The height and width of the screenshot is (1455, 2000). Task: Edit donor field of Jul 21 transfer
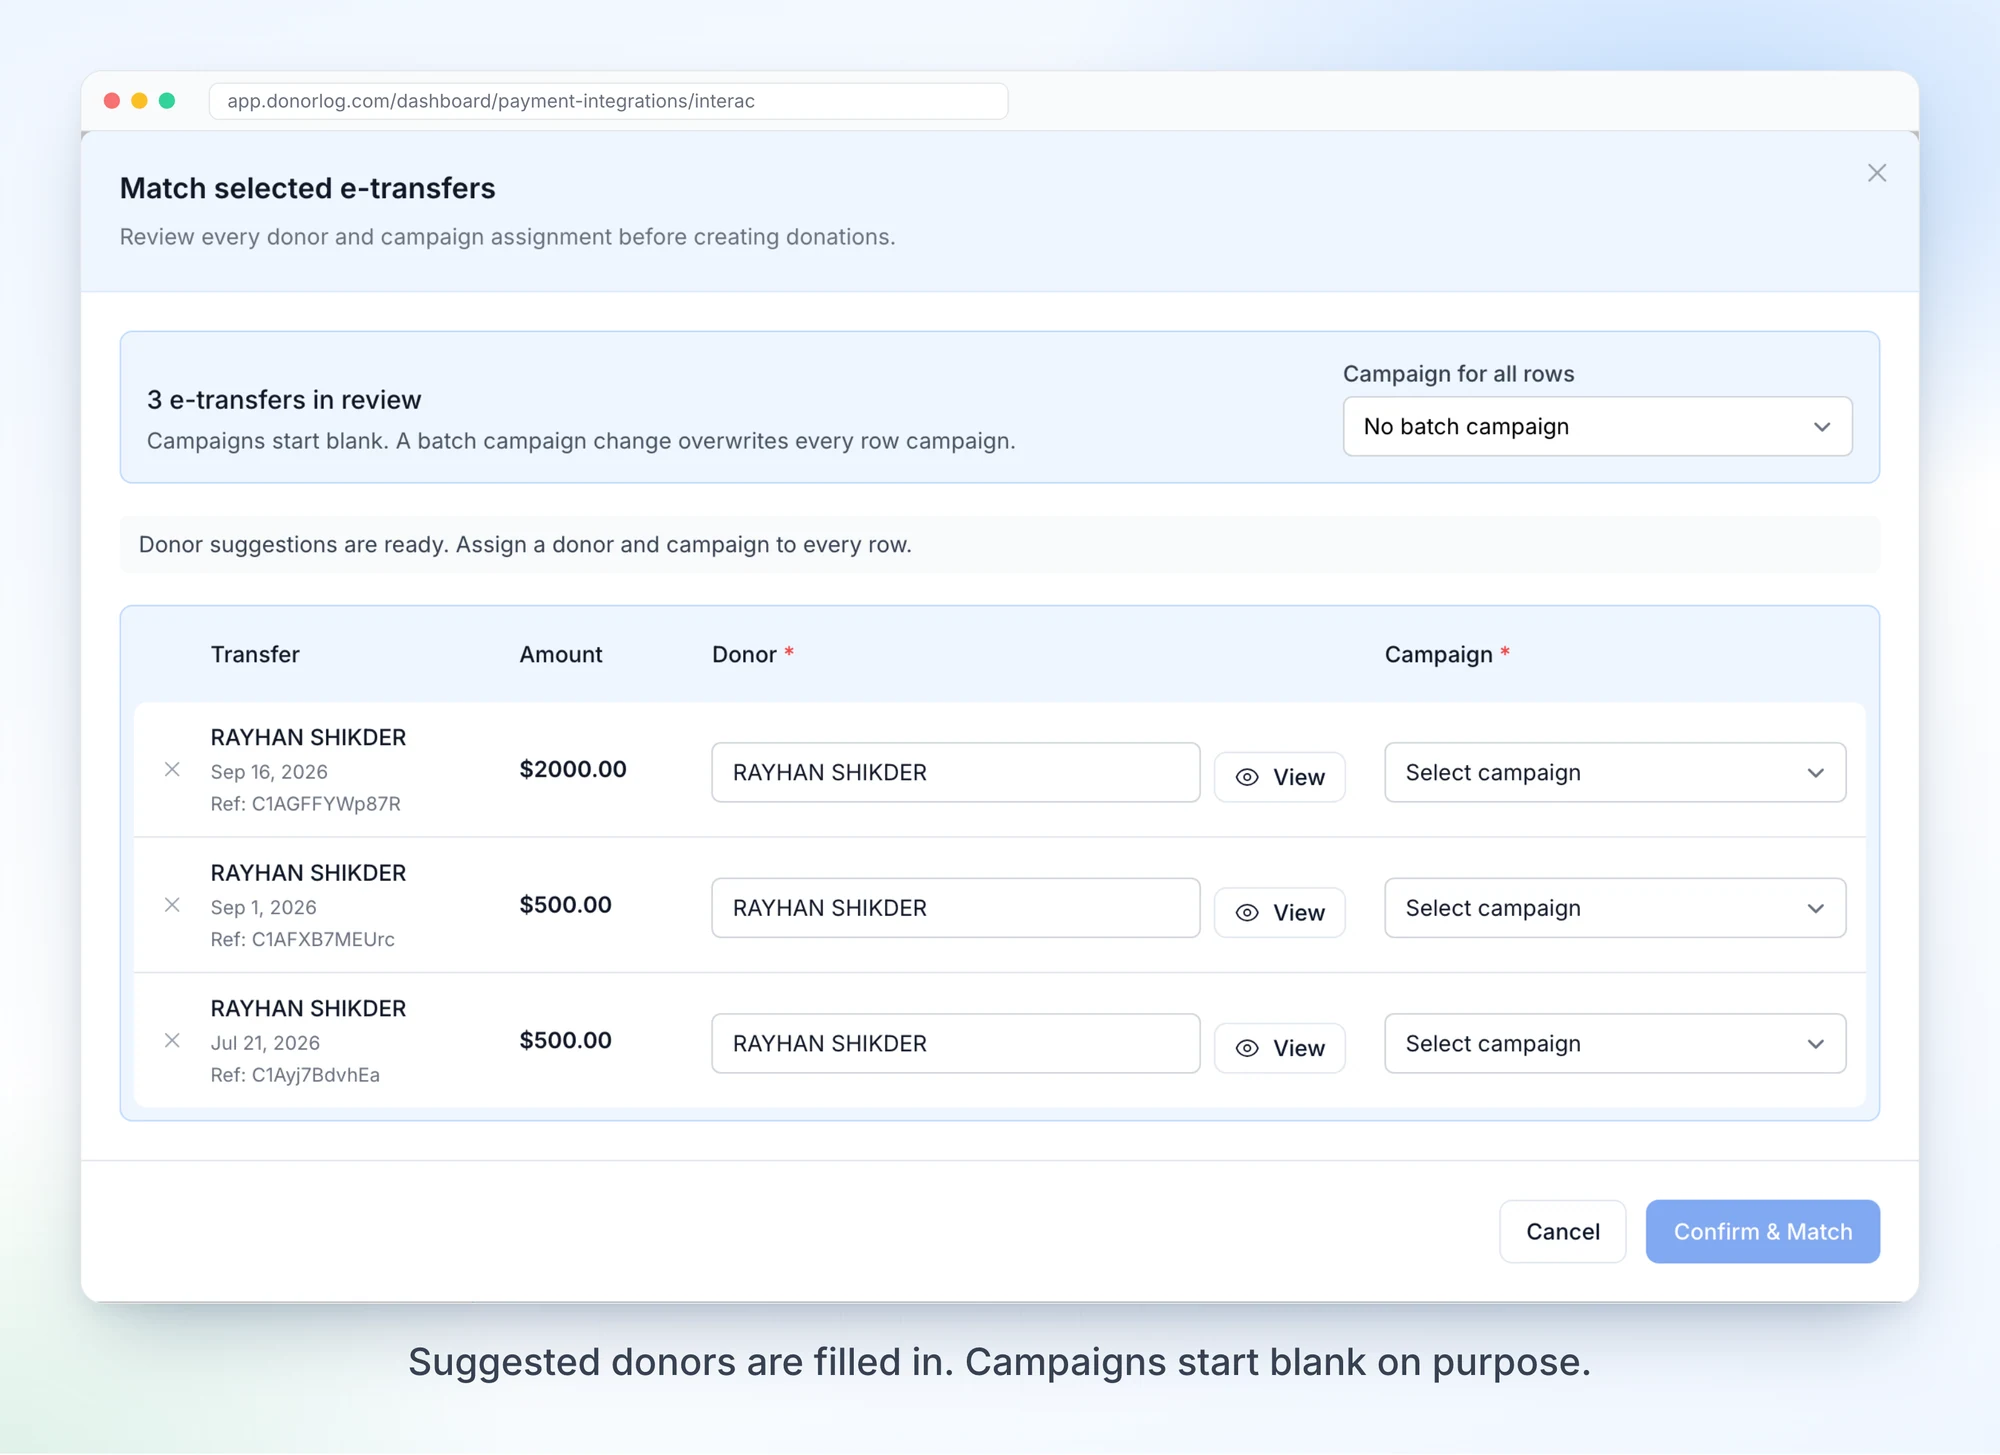955,1043
